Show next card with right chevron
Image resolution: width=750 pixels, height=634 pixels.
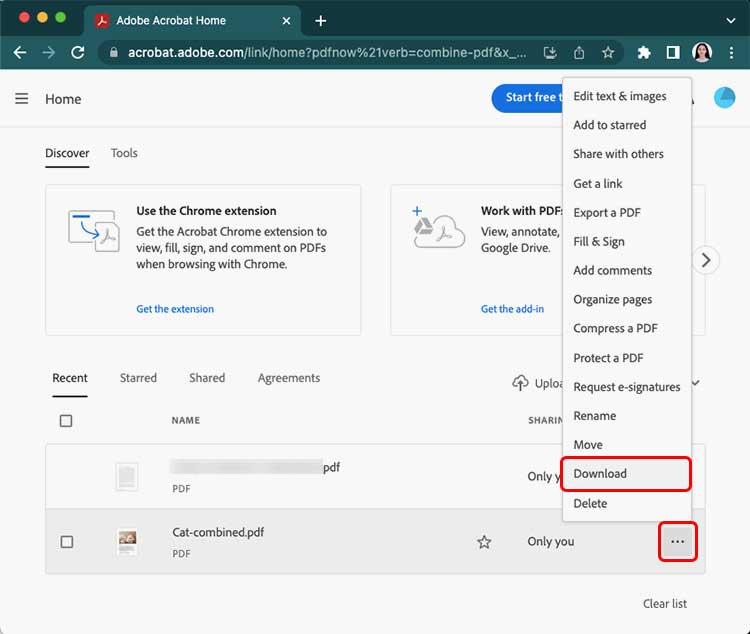(706, 260)
